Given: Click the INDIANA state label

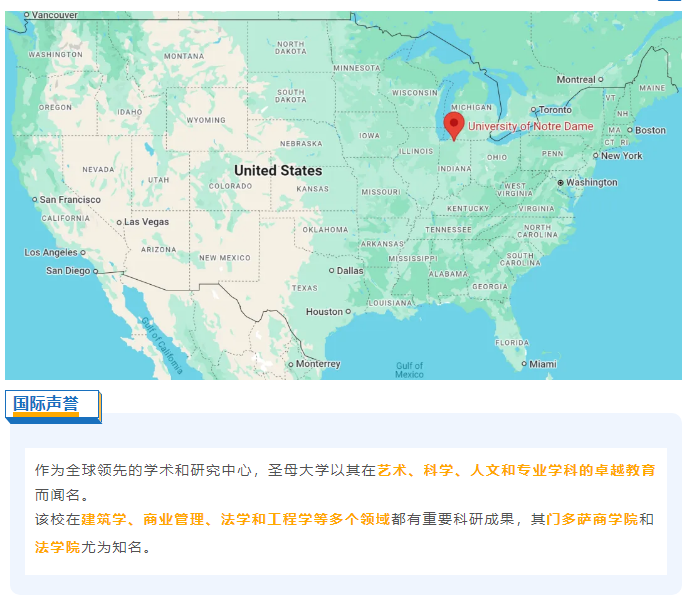Looking at the screenshot, I should coord(454,169).
